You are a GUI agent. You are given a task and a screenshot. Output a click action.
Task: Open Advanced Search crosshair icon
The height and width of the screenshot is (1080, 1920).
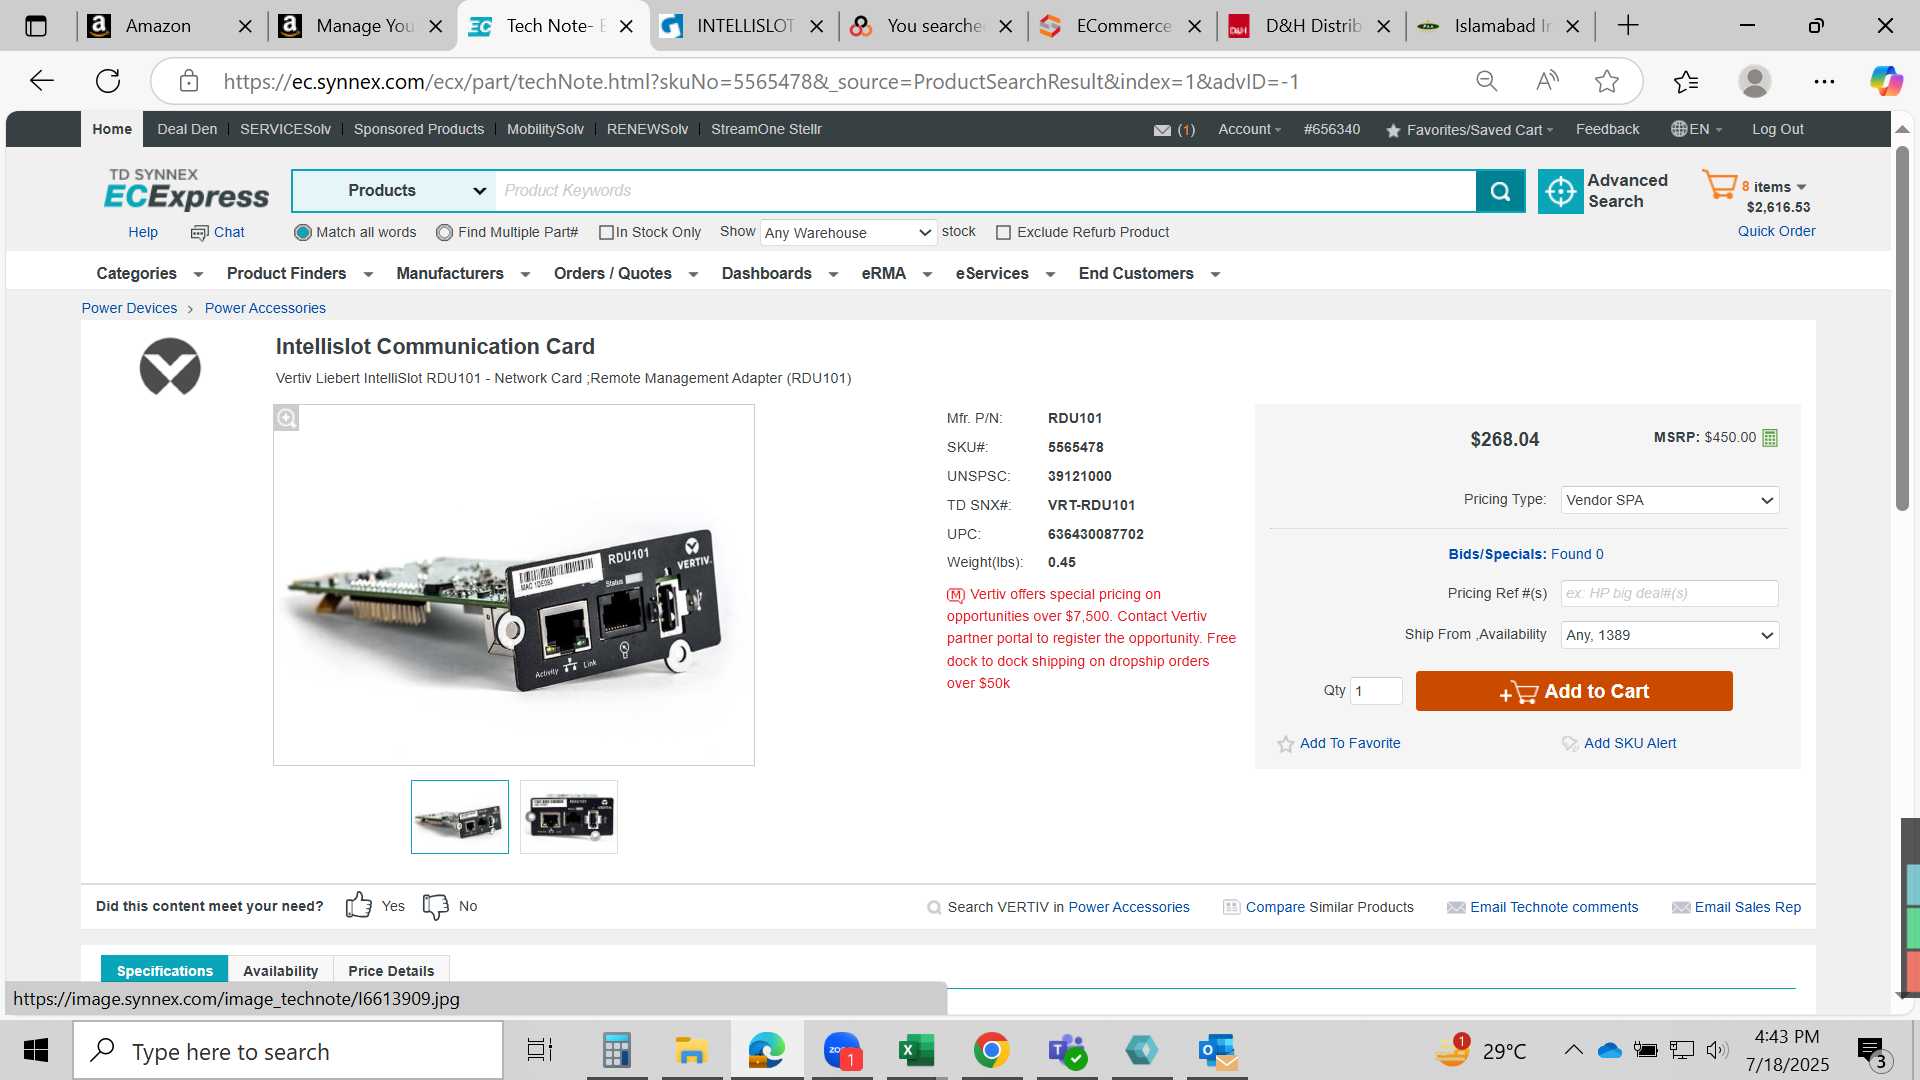(1560, 191)
